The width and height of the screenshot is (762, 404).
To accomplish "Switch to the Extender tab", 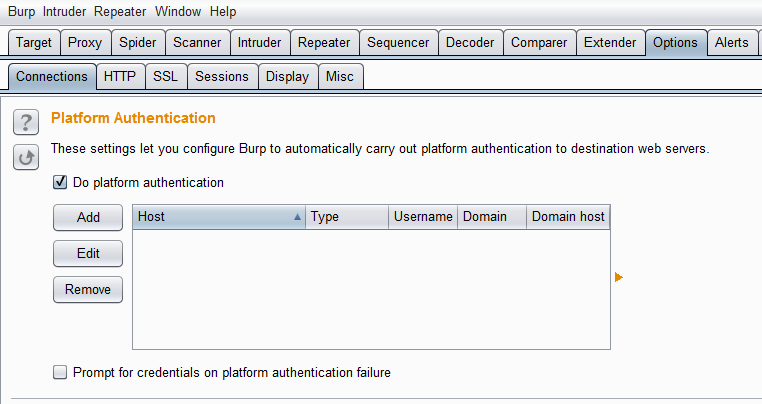I will click(610, 43).
